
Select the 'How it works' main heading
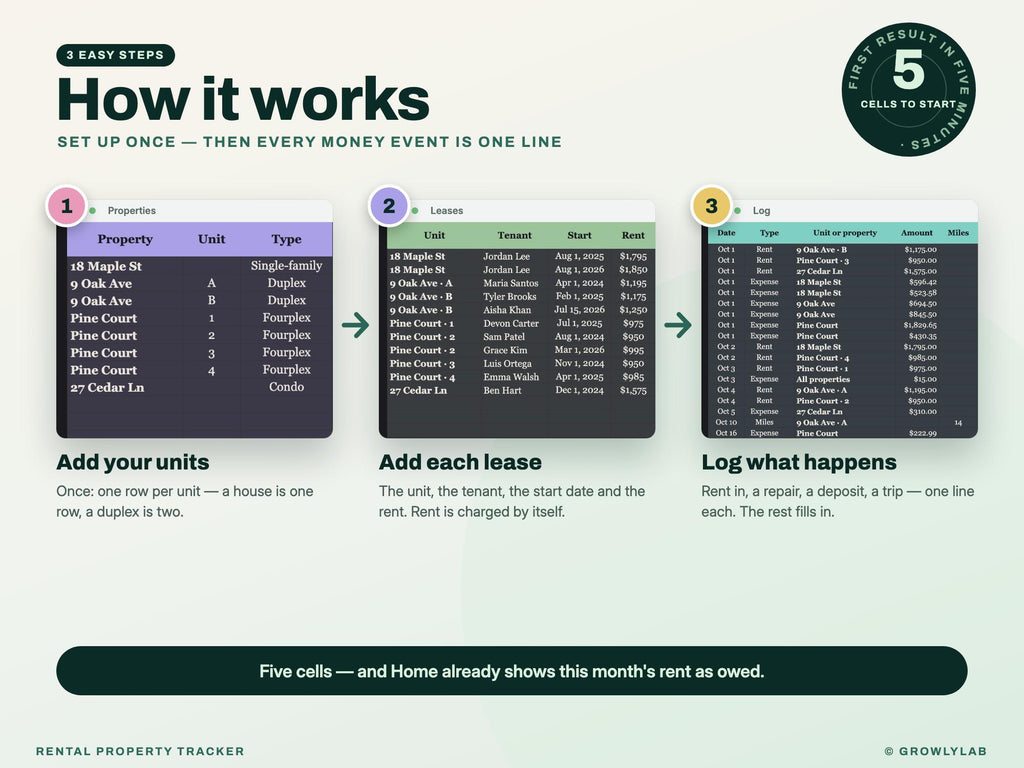243,99
